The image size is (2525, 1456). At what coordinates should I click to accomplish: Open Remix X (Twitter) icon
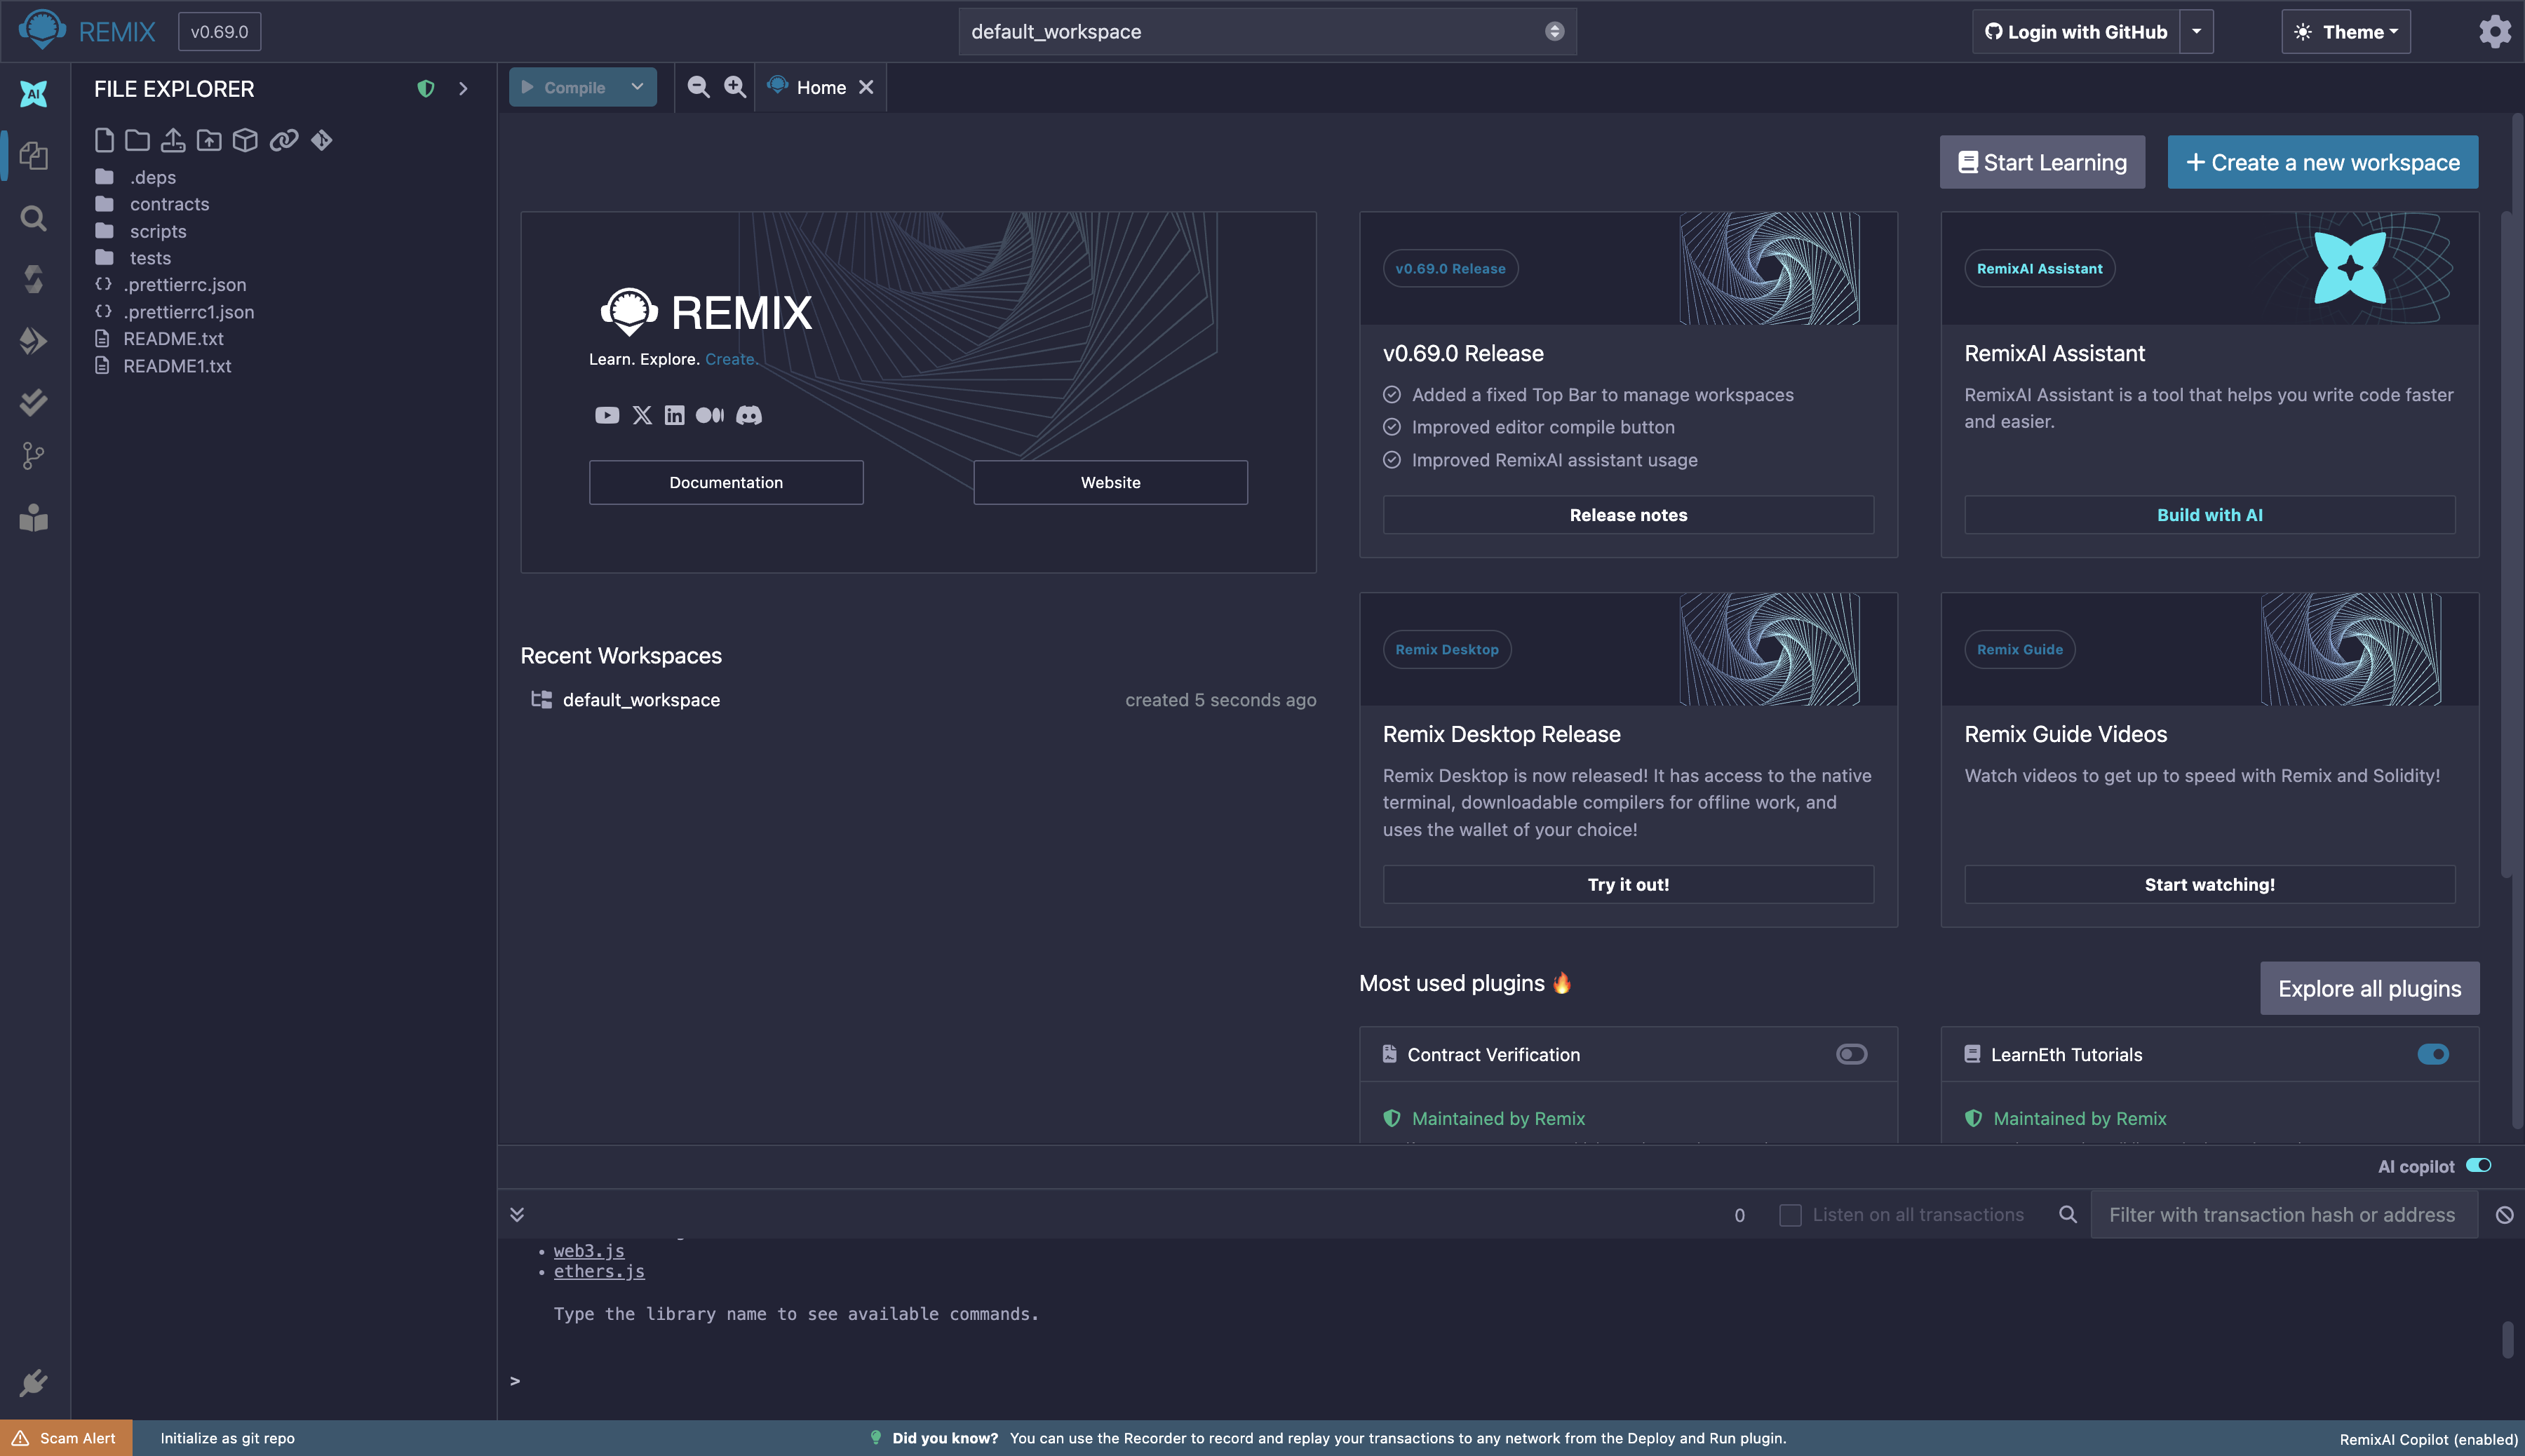click(642, 415)
